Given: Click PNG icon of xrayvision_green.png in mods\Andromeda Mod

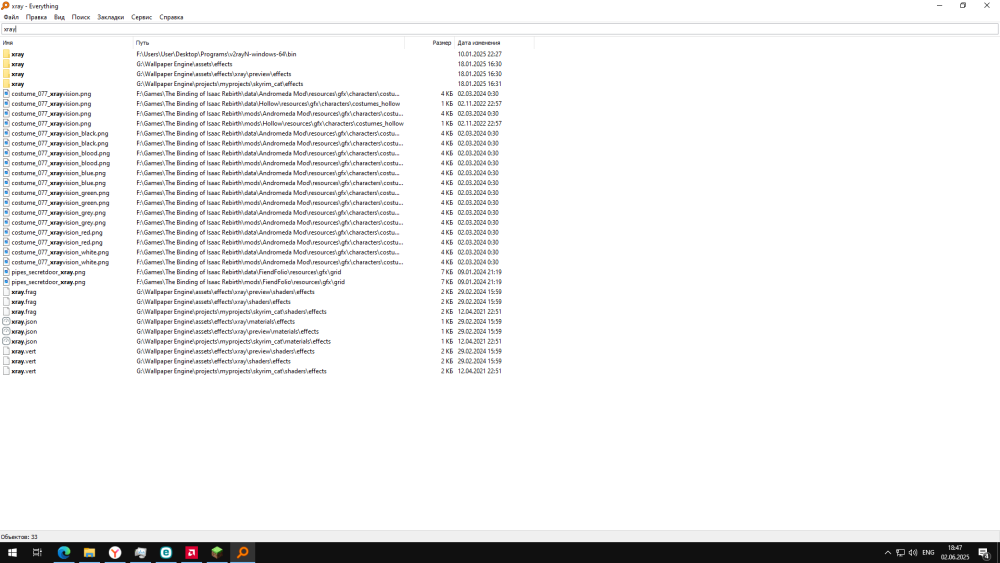Looking at the screenshot, I should (6, 202).
